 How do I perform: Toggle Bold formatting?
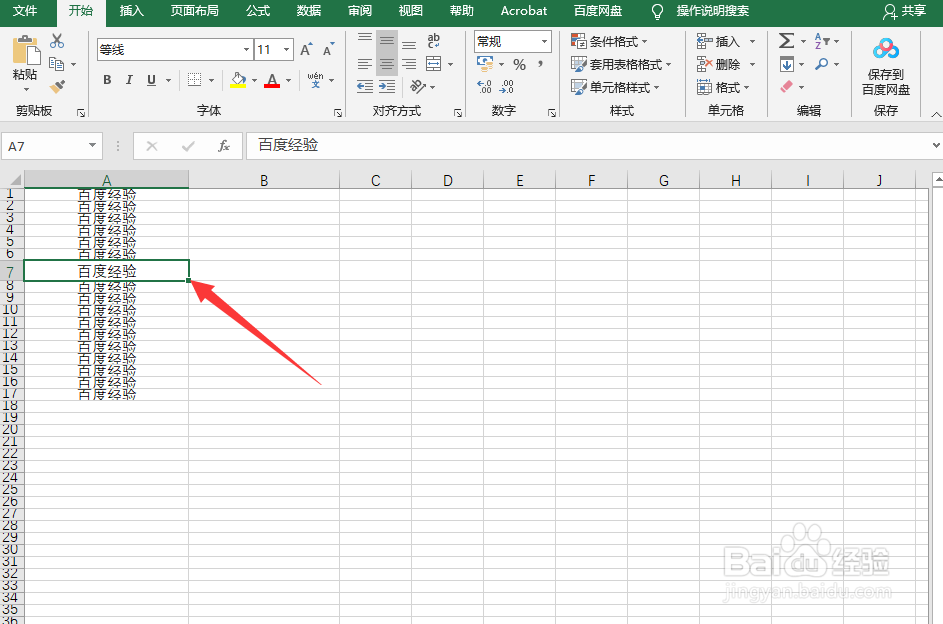pos(107,80)
